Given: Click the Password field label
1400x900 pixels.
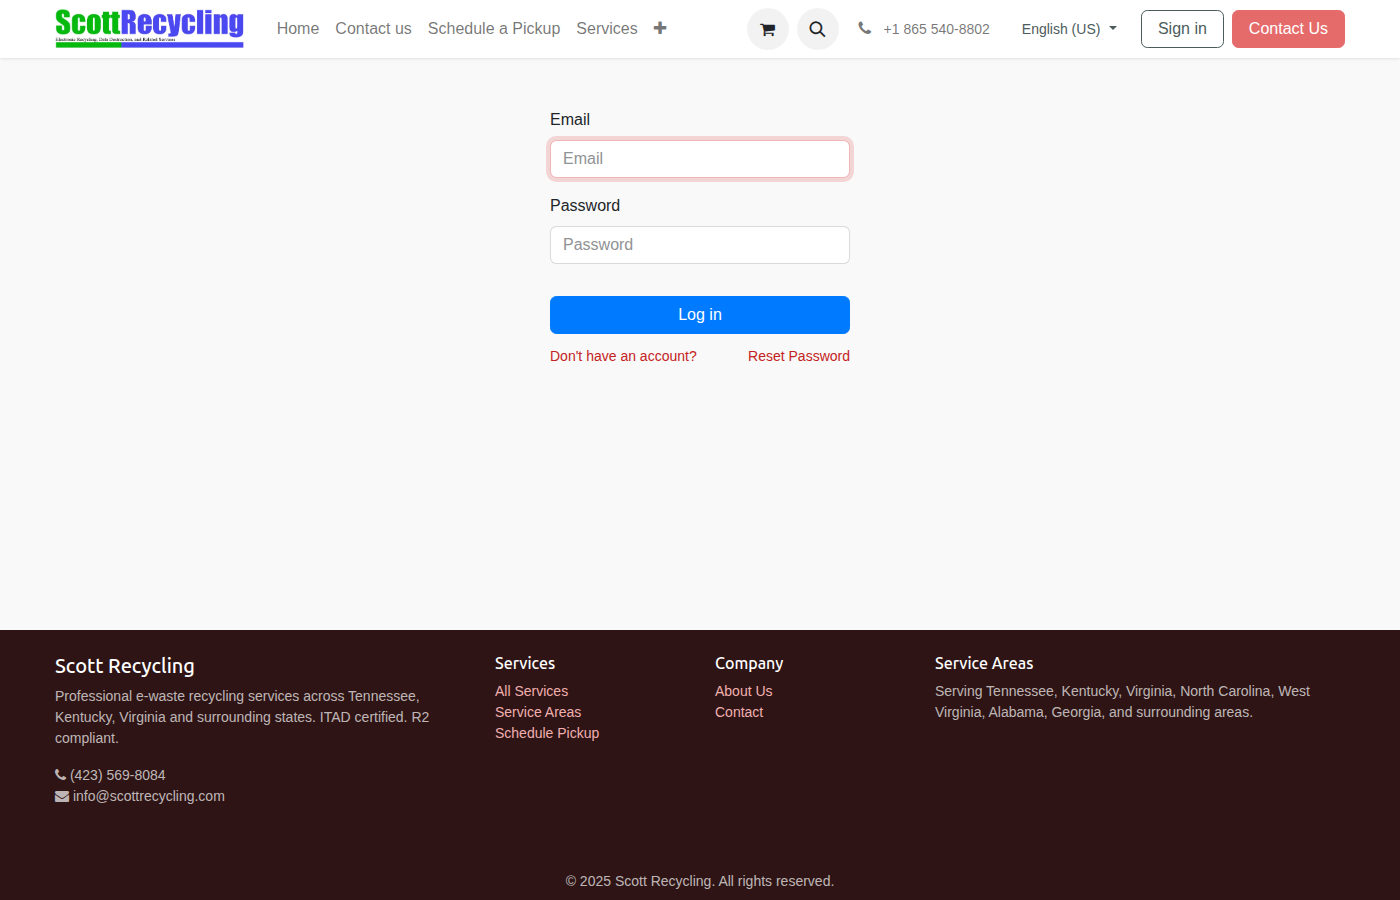Looking at the screenshot, I should click(585, 205).
